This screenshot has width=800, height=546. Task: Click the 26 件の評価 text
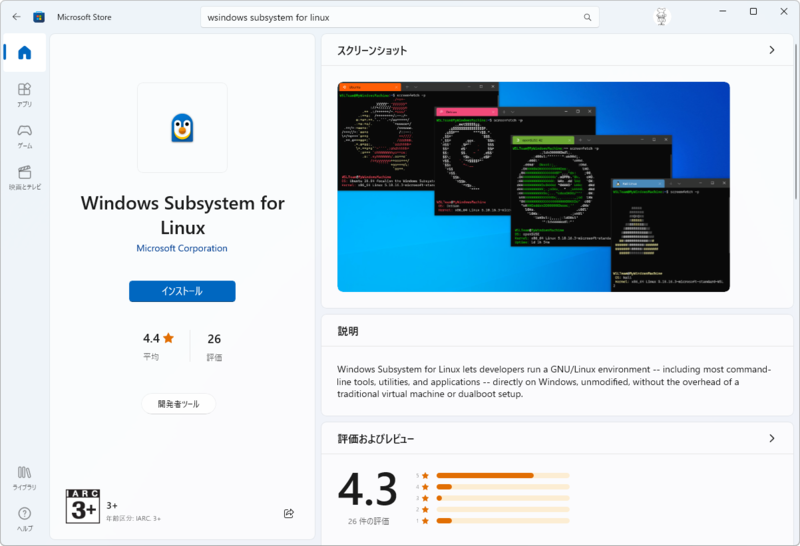368,522
